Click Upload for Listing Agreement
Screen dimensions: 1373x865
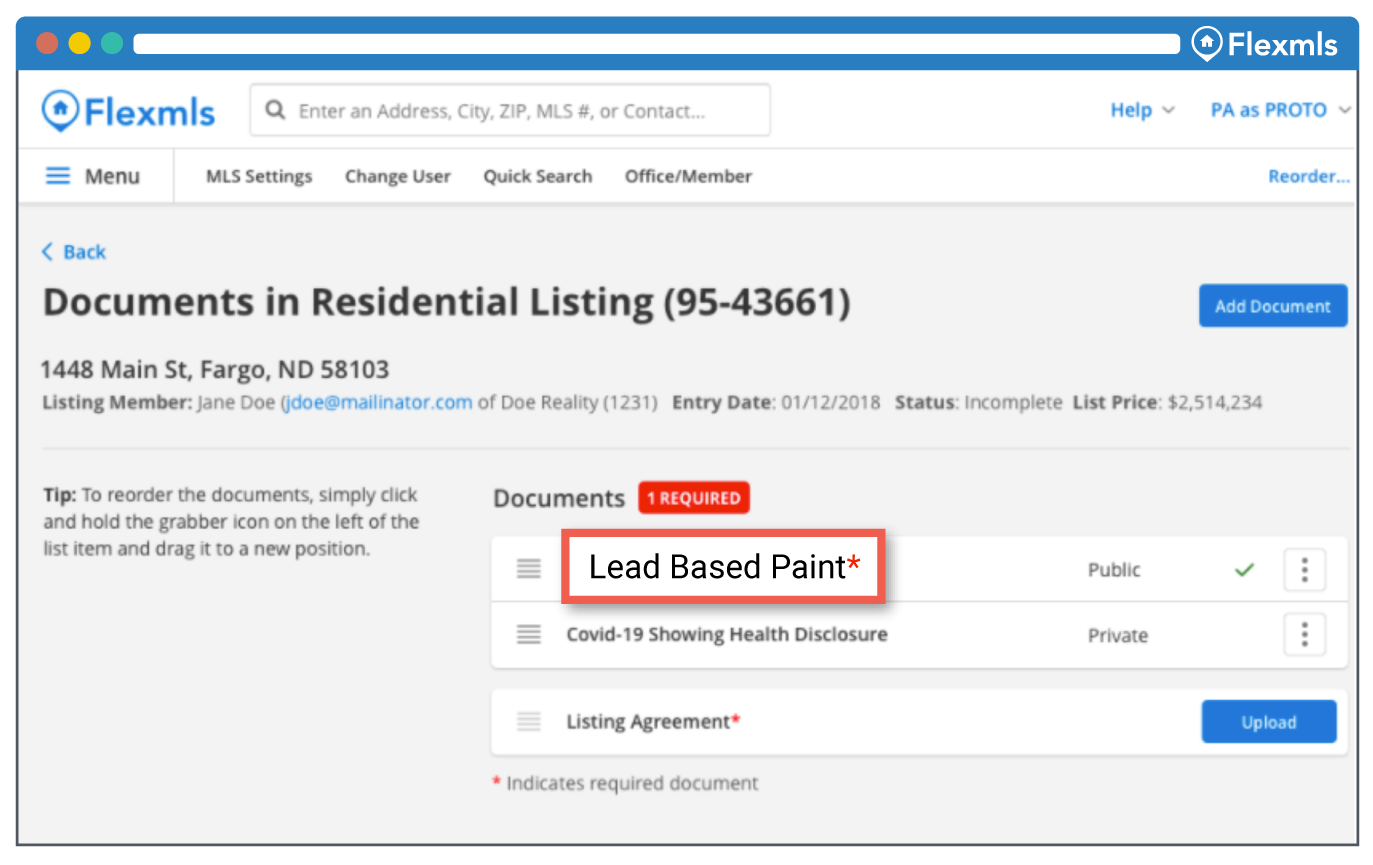[x=1268, y=723]
